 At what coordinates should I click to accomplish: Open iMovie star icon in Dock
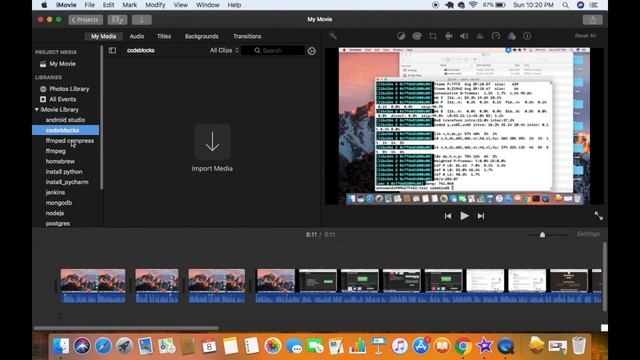coord(484,346)
